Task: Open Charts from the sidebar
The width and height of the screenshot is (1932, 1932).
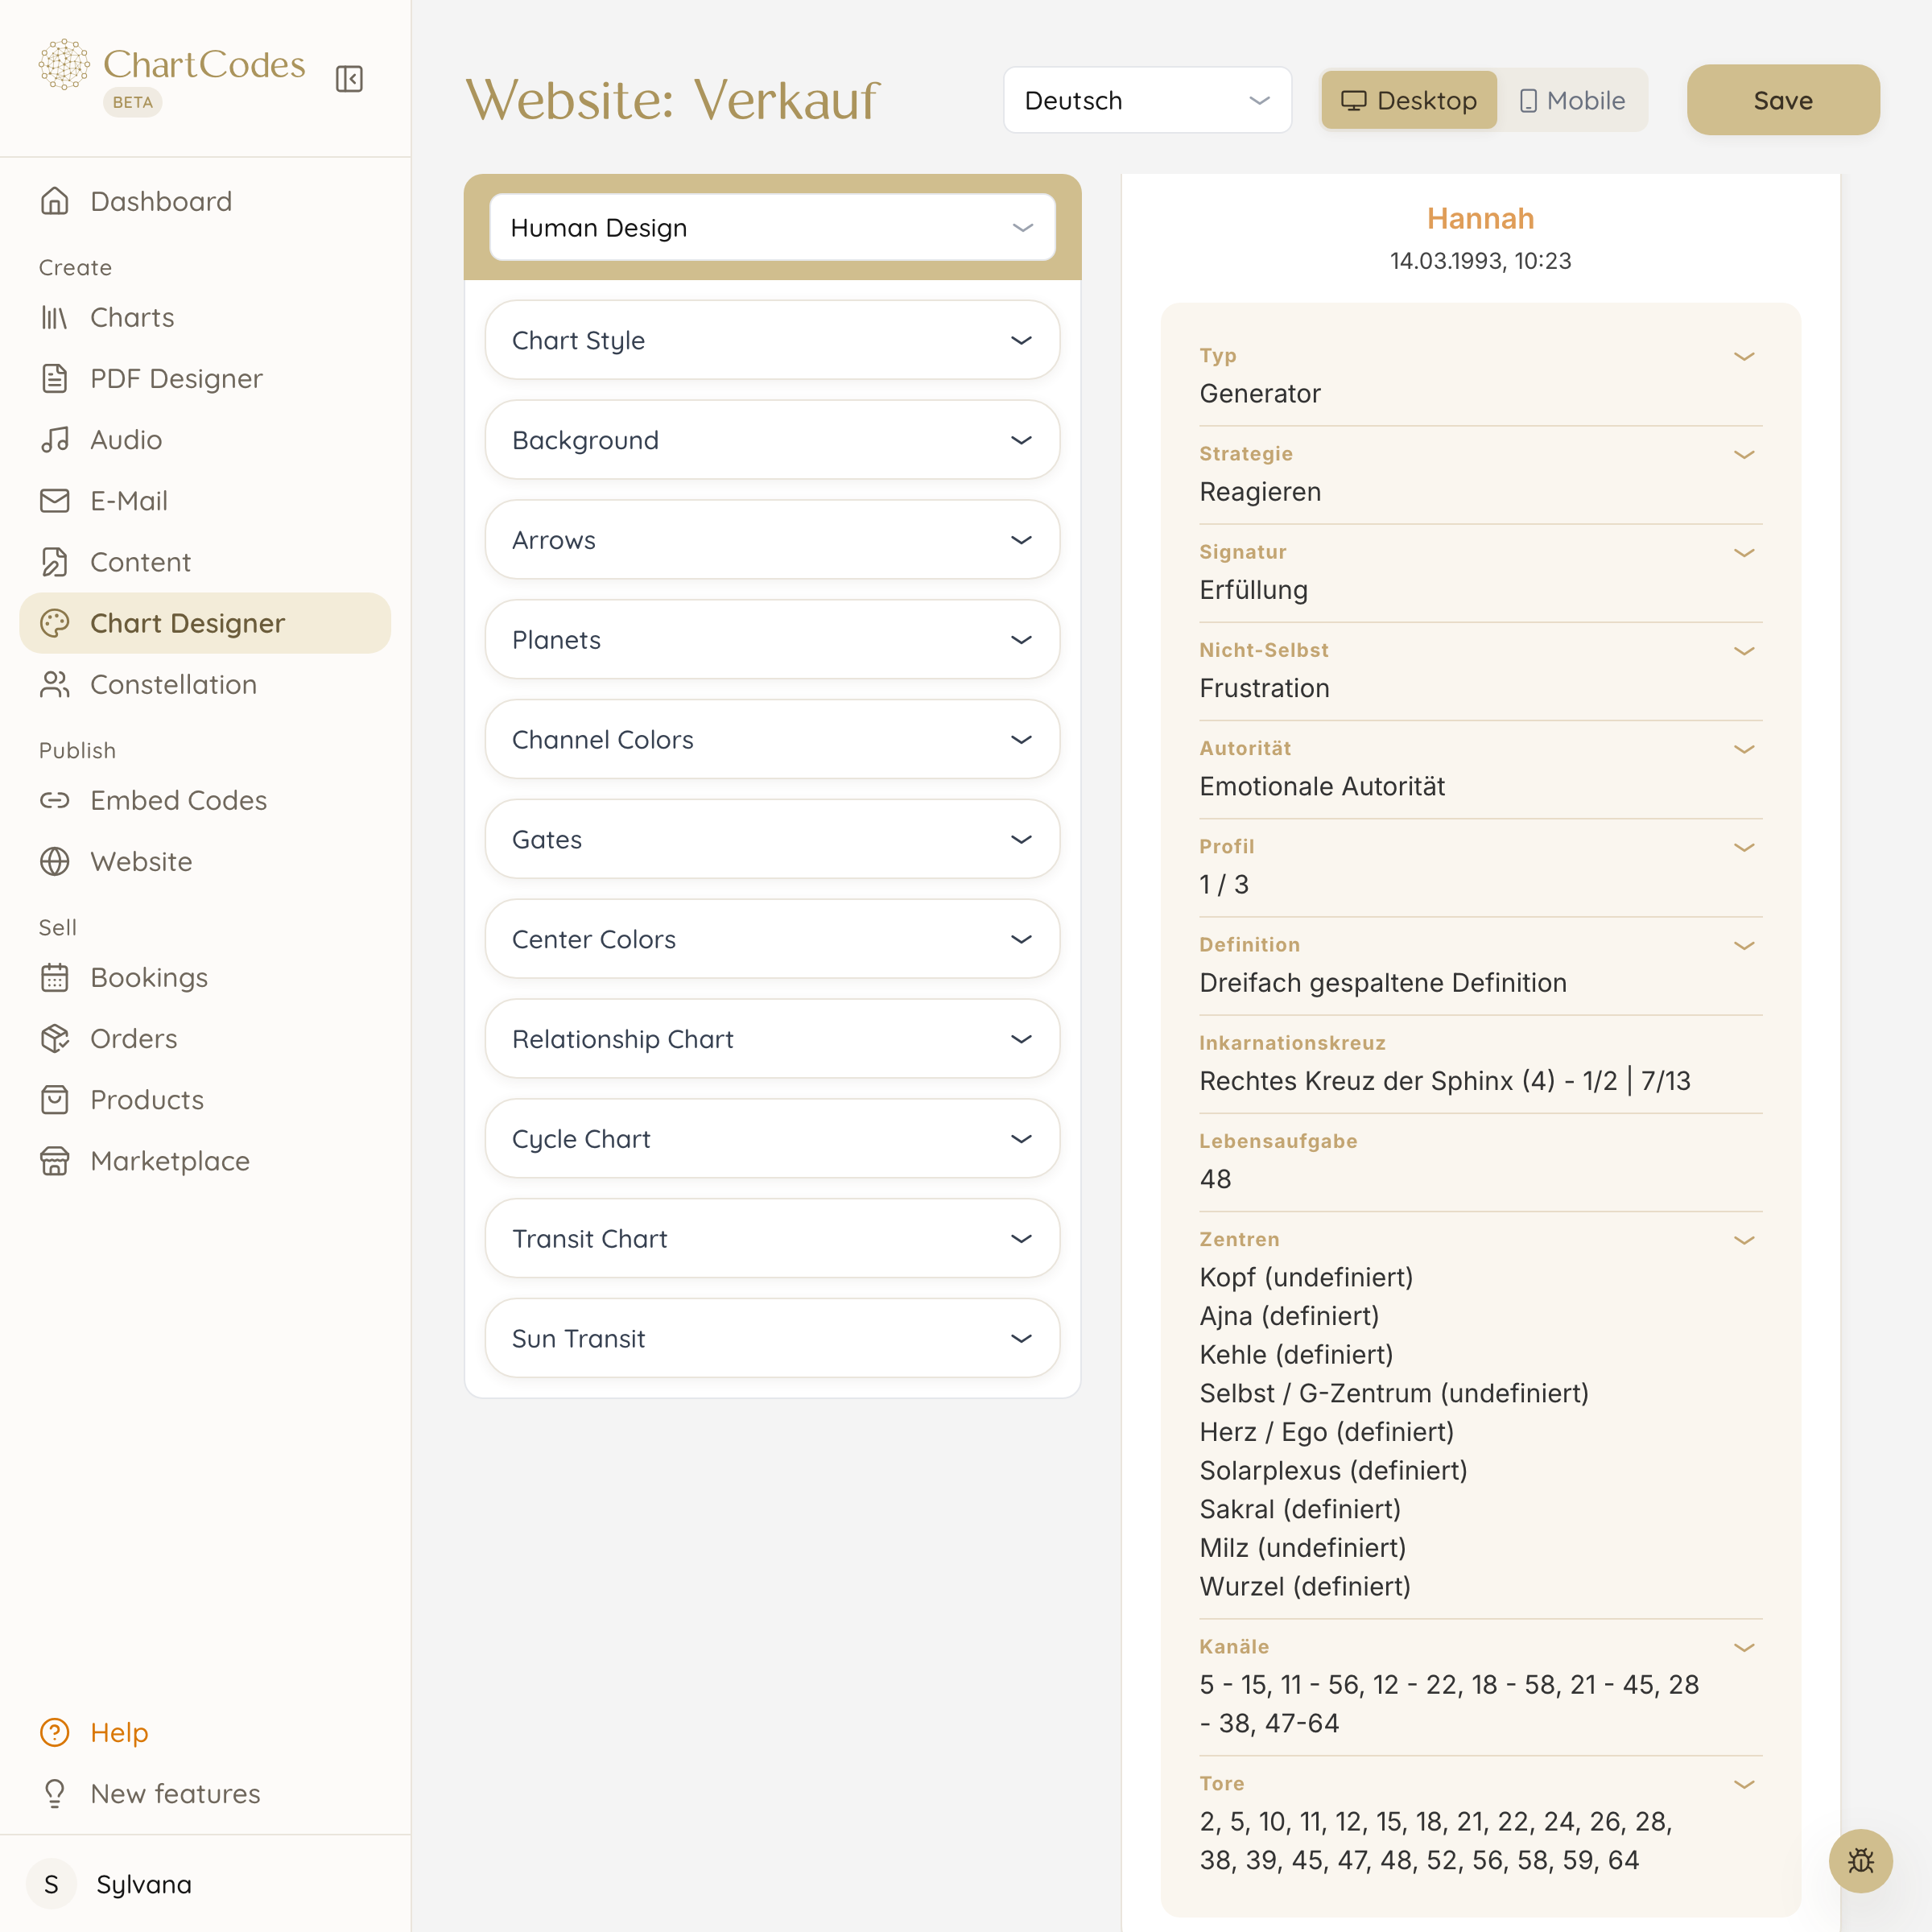Action: (205, 317)
